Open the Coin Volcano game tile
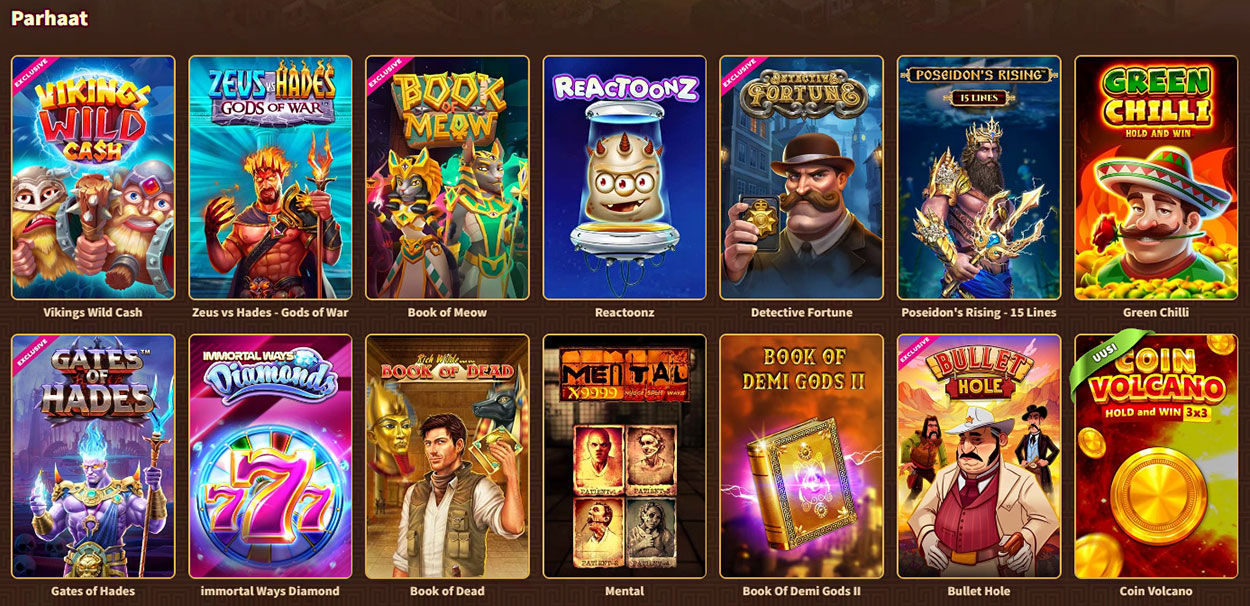This screenshot has height=606, width=1250. point(1156,456)
